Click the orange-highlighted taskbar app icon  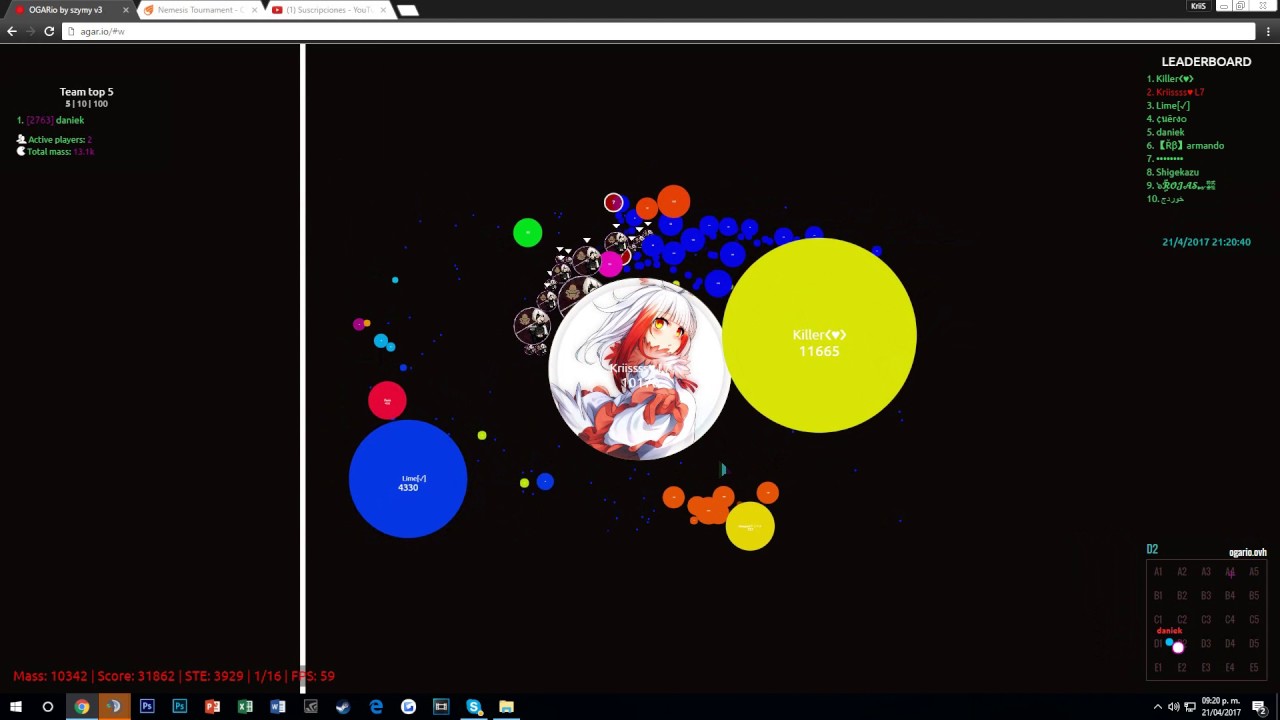pos(114,707)
